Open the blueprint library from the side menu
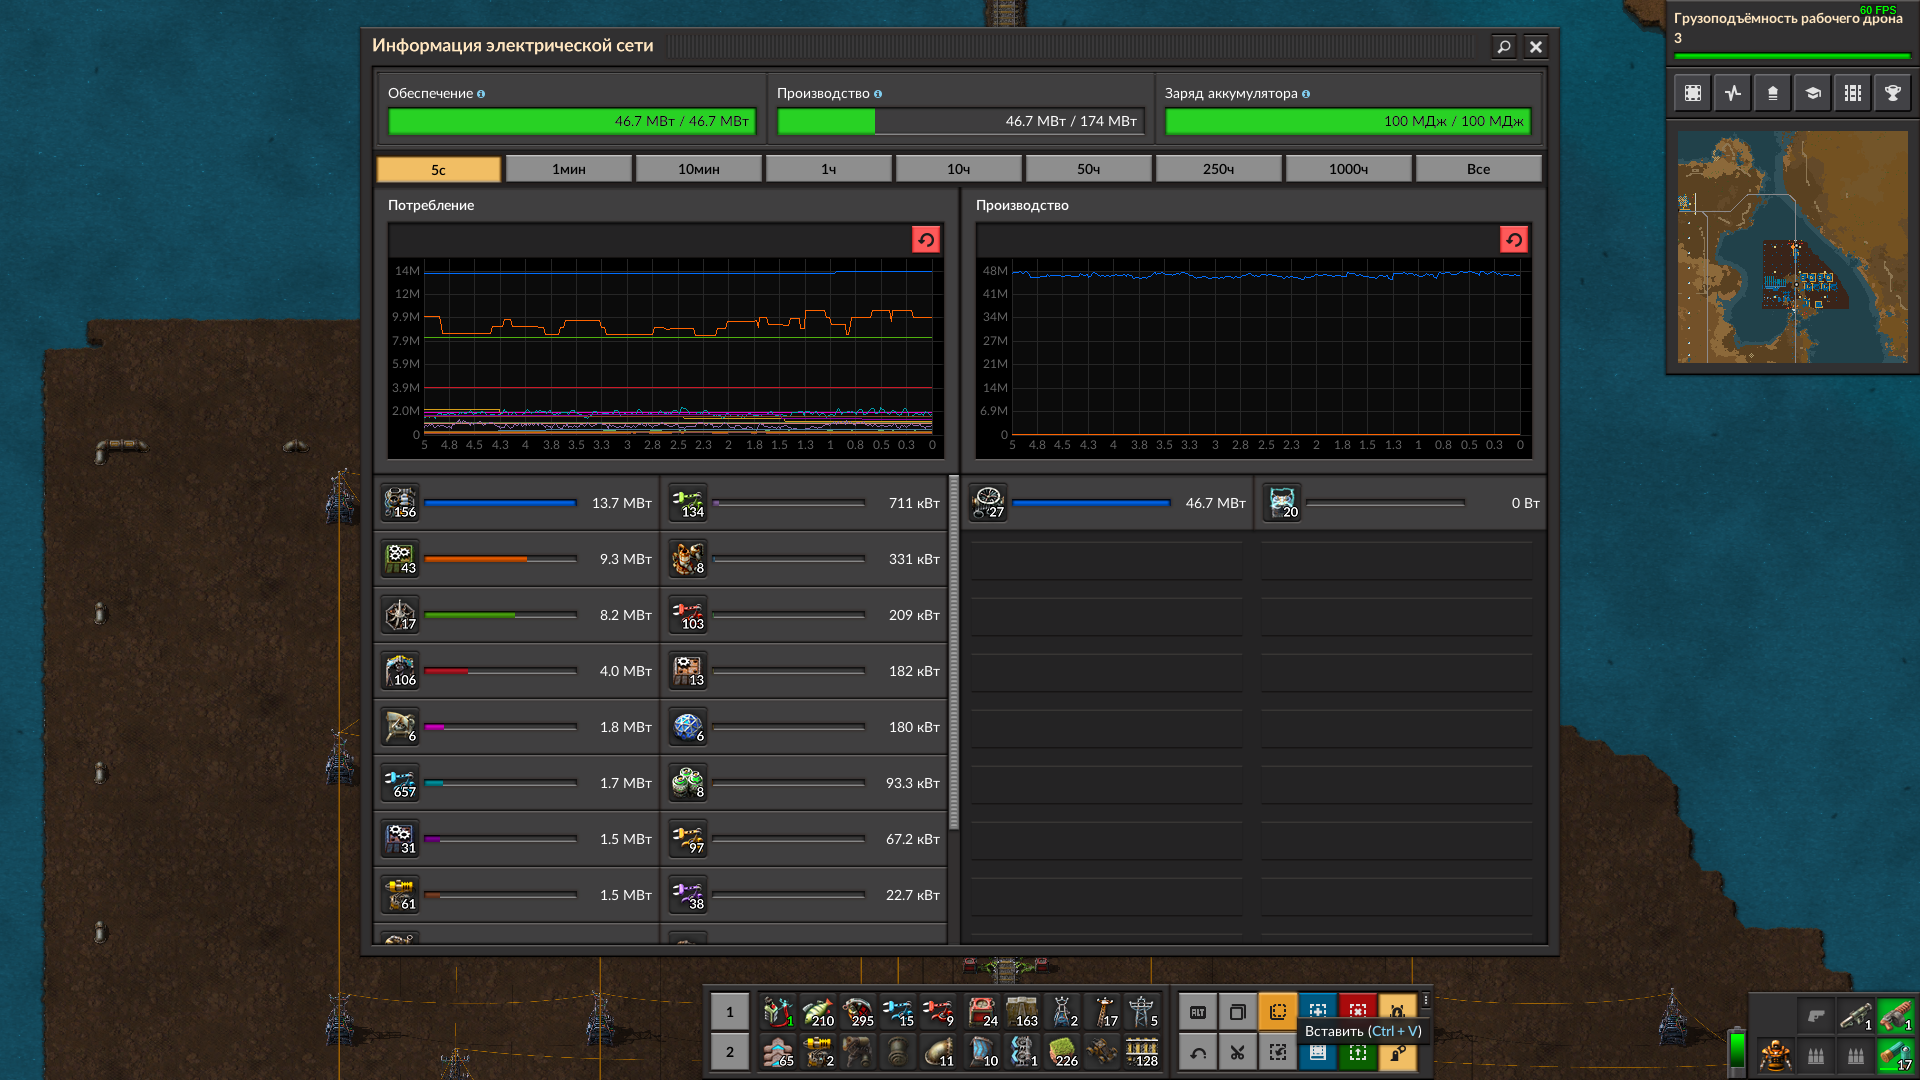 1693,93
